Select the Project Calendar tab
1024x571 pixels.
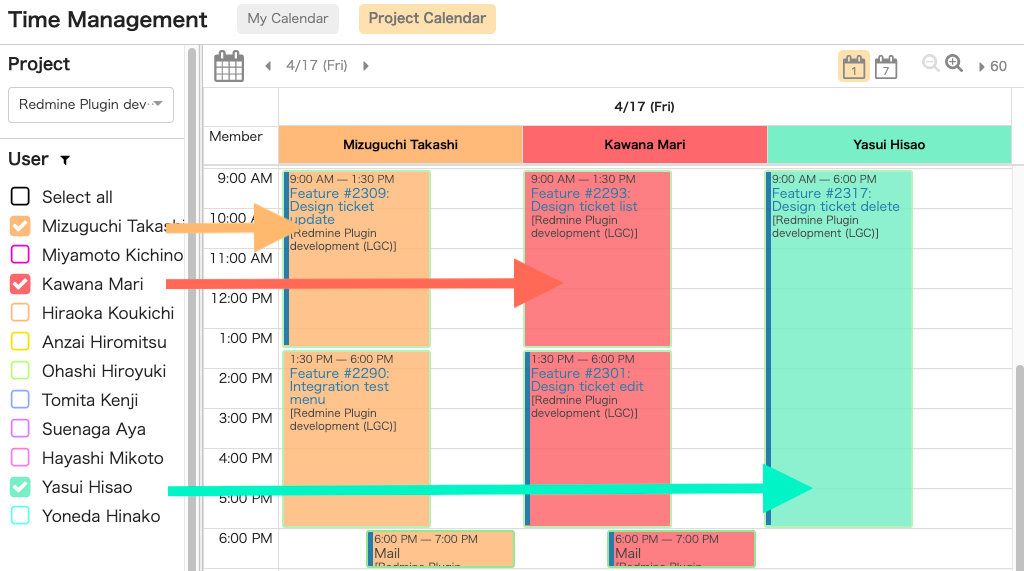[x=427, y=18]
